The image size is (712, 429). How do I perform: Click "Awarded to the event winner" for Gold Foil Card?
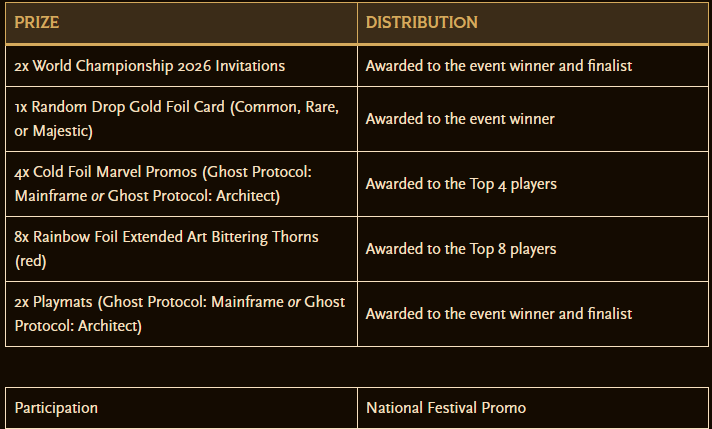[x=460, y=118]
